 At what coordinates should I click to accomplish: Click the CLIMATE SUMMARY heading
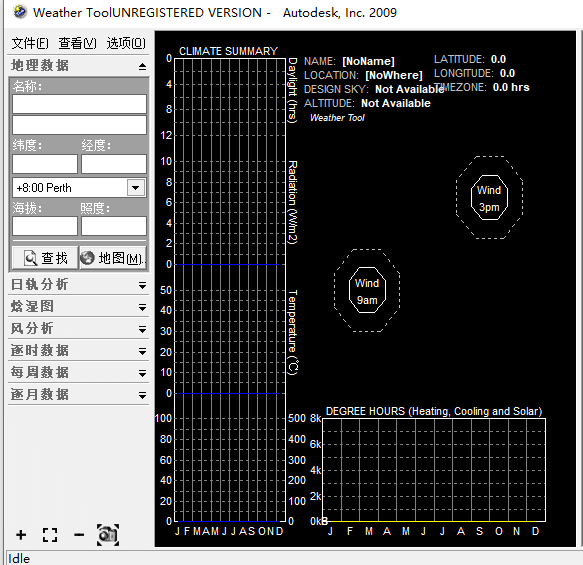(x=228, y=51)
